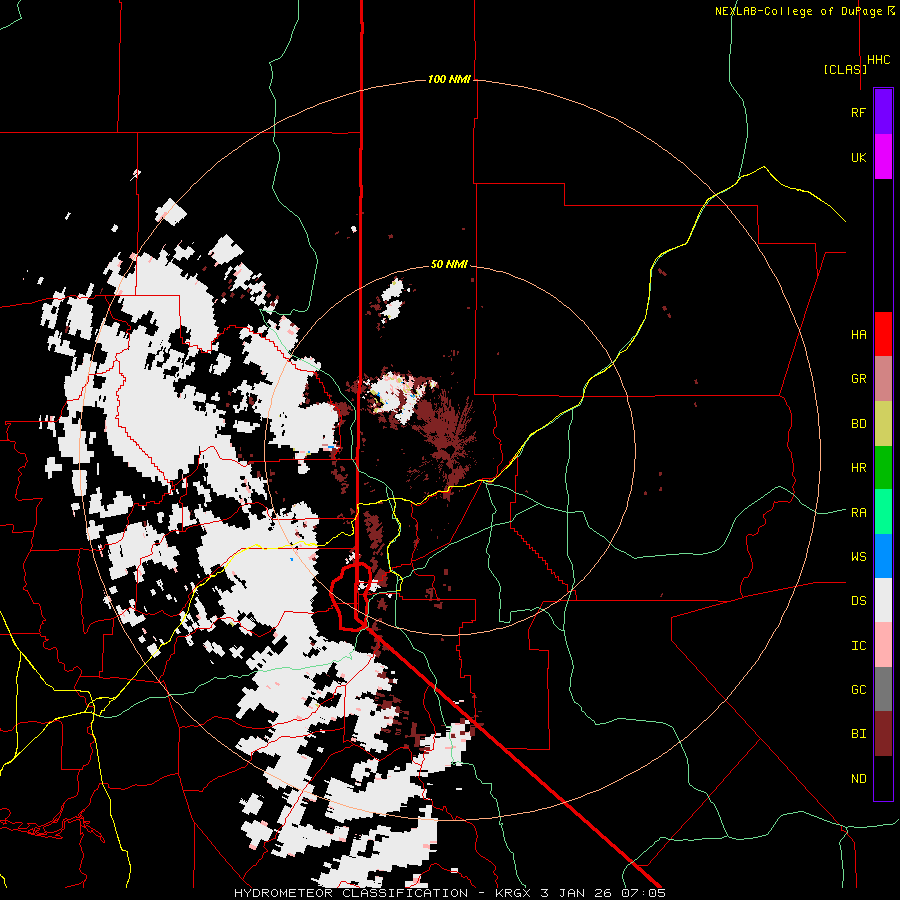Click the GC gray legend swatch
900x900 pixels.
[883, 689]
